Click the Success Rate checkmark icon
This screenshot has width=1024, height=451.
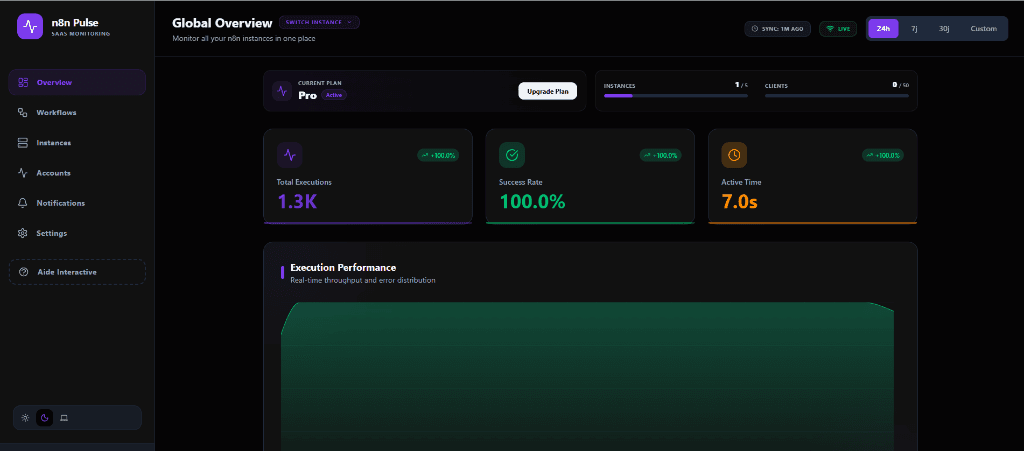pyautogui.click(x=512, y=155)
